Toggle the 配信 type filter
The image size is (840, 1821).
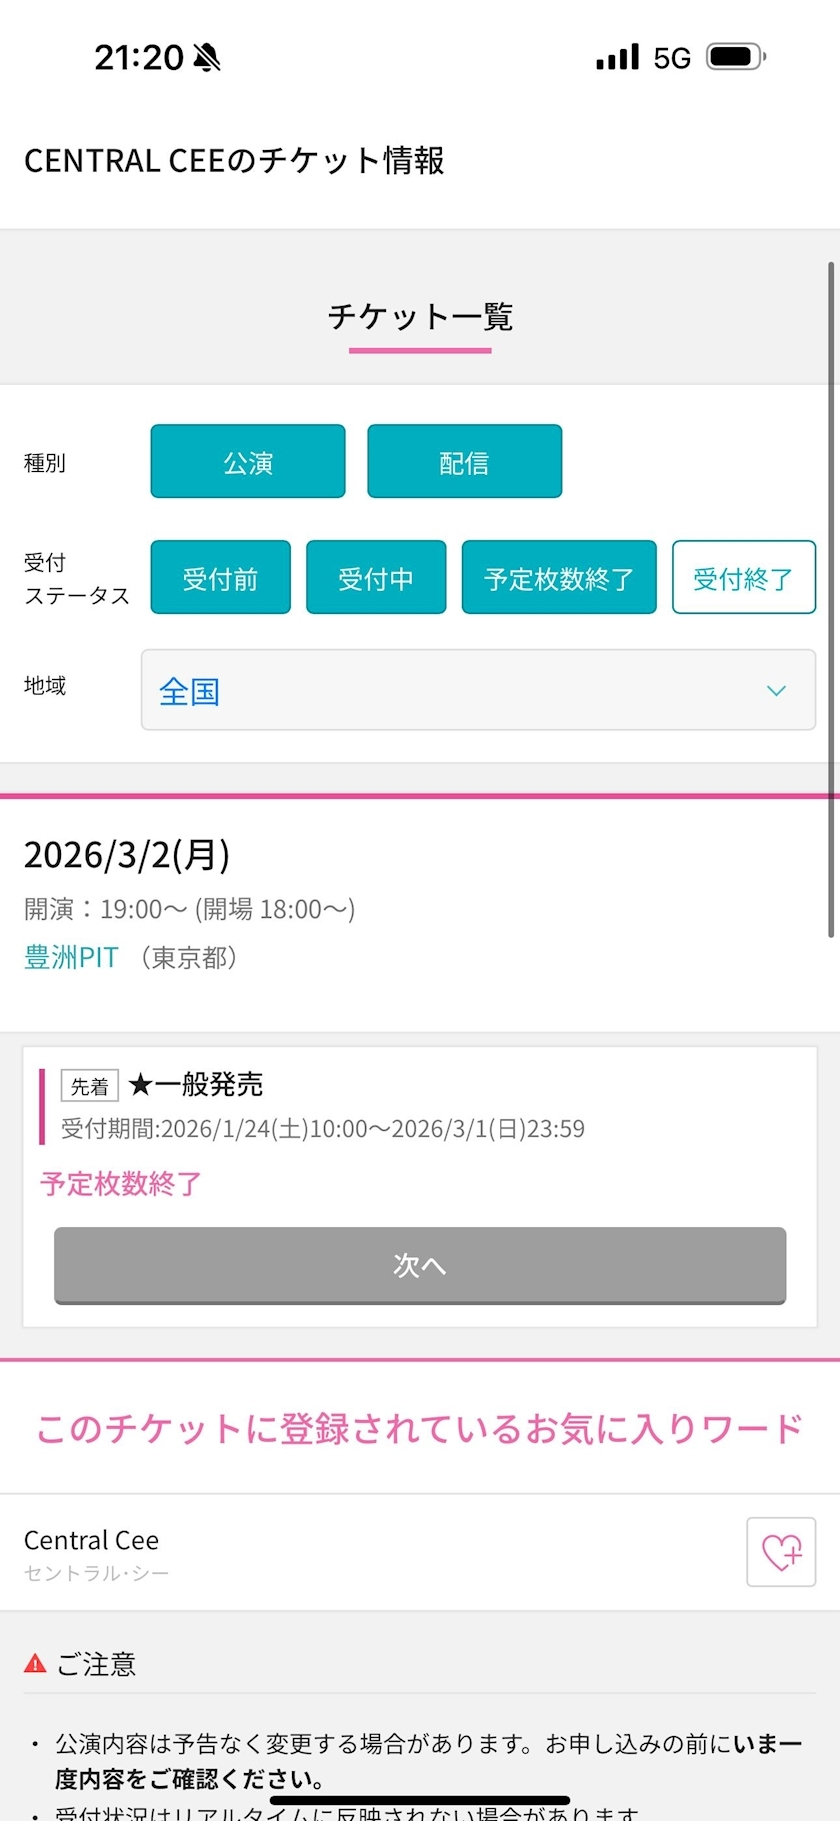click(x=464, y=462)
